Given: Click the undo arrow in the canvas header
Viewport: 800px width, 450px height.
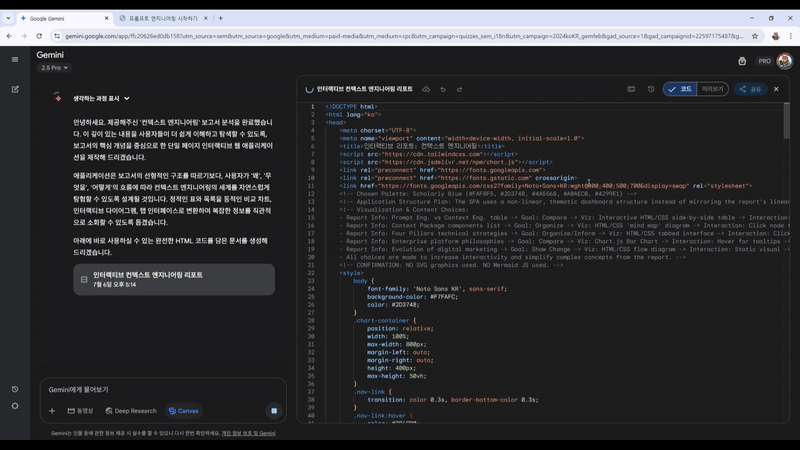Looking at the screenshot, I should 443,89.
